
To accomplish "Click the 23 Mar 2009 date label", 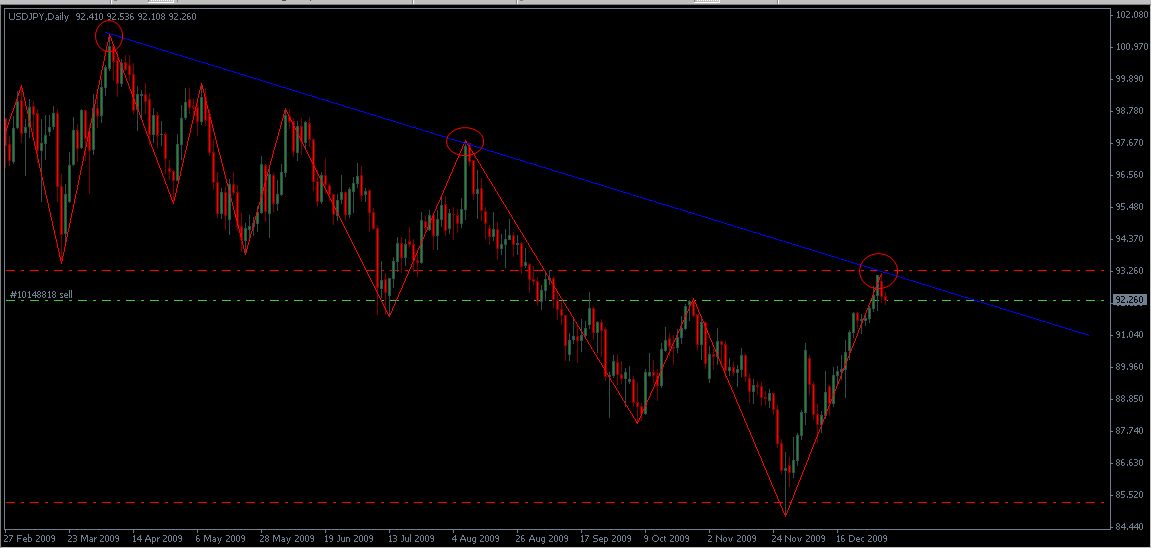I will coord(93,538).
